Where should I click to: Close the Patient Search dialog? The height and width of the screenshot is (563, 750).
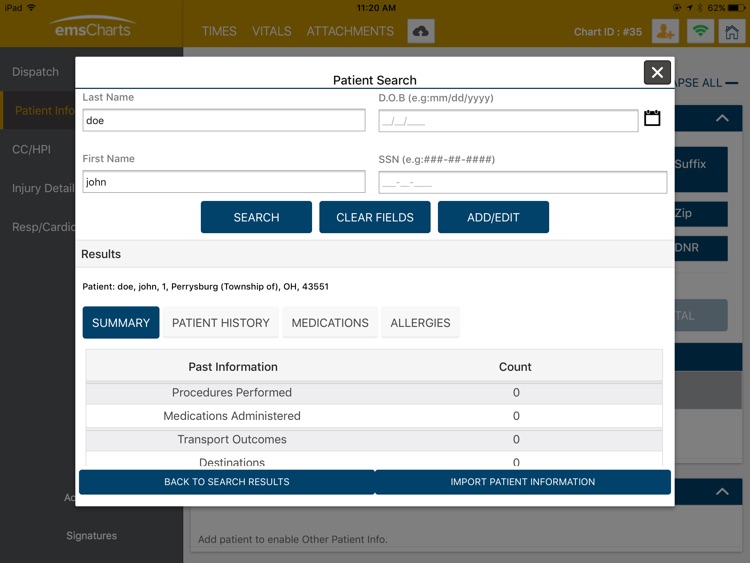click(x=657, y=73)
